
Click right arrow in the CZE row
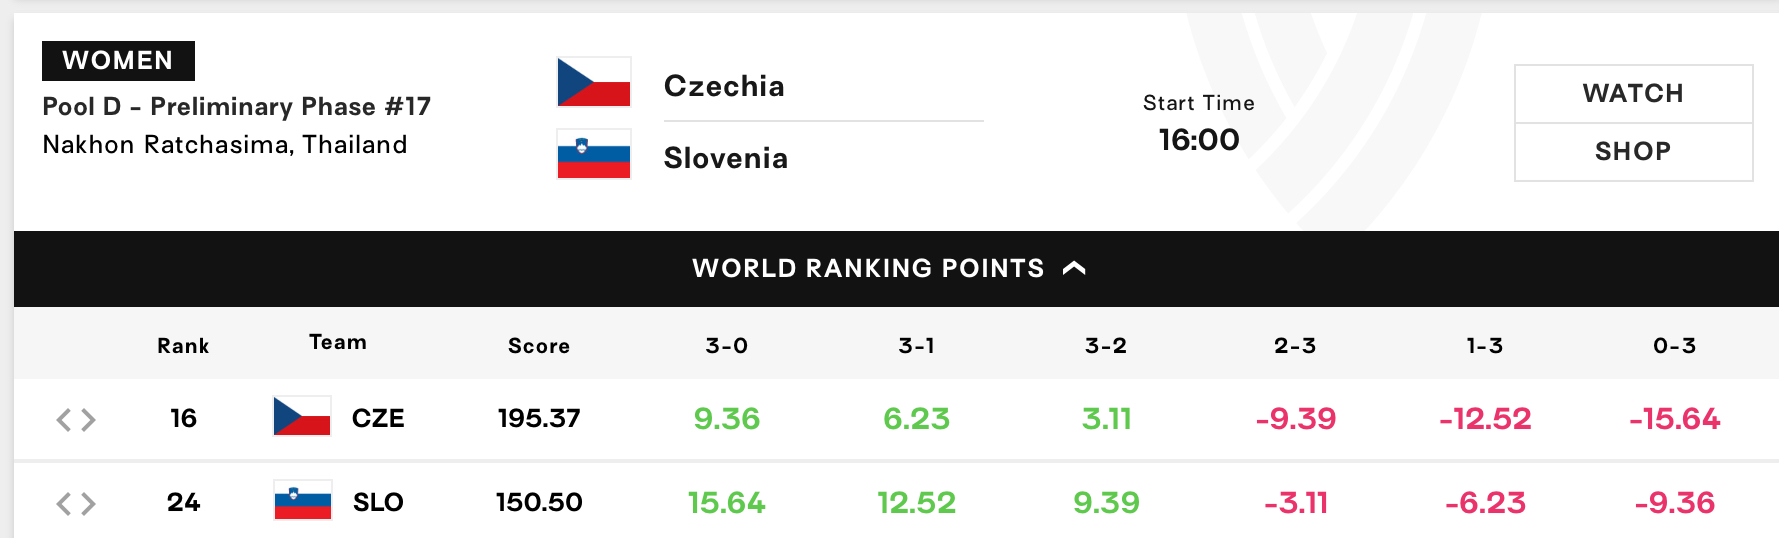point(88,419)
